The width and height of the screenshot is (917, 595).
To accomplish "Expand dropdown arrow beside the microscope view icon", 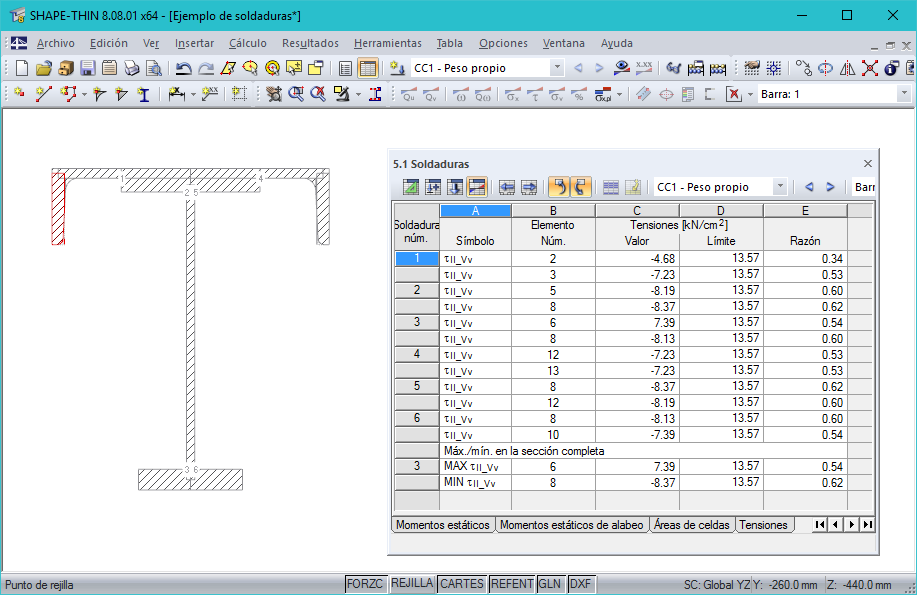I will tap(358, 94).
